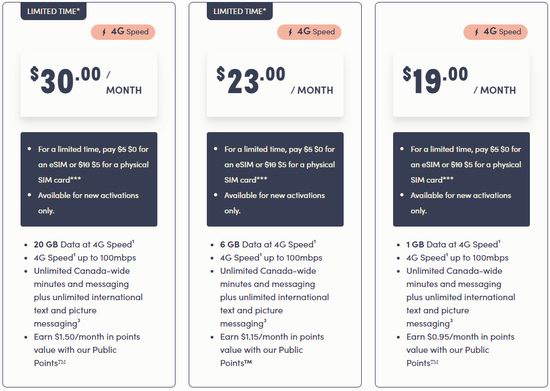The image size is (550, 391).
Task: Click the eSIM promo box in $30 plan
Action: [x=89, y=179]
